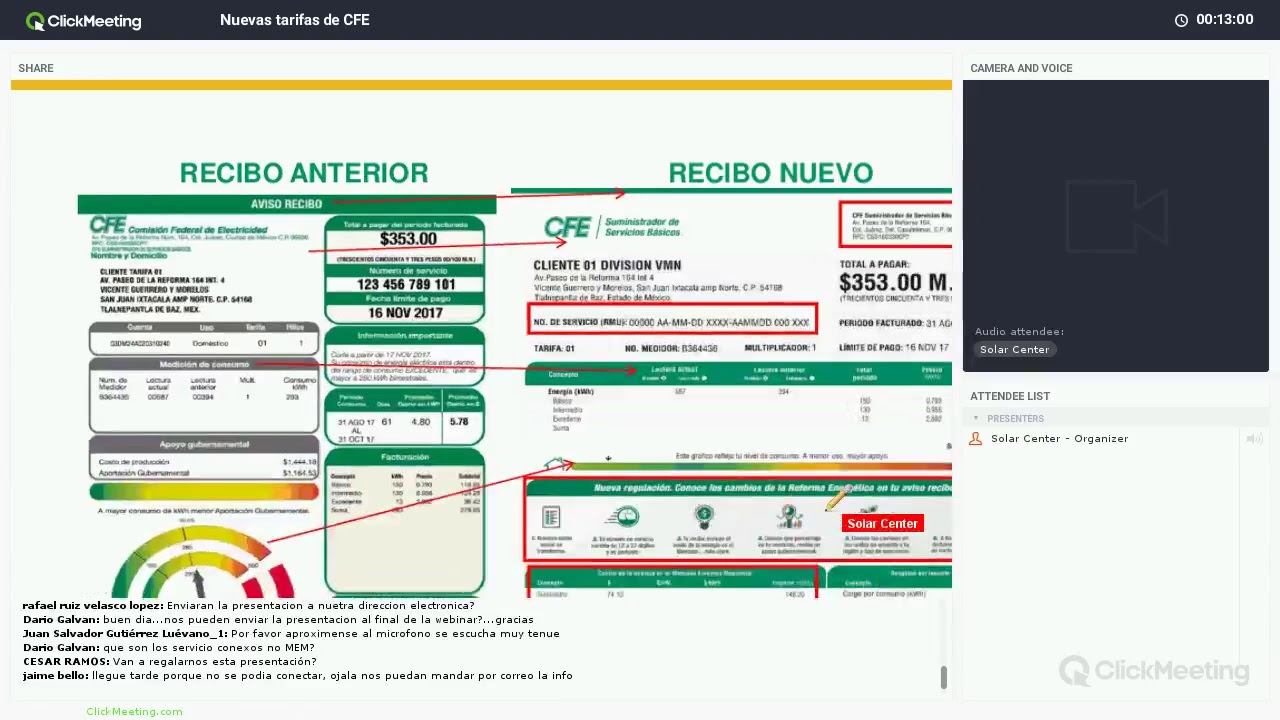Click the red Solar Center pointer label
This screenshot has height=720, width=1280.
(882, 523)
